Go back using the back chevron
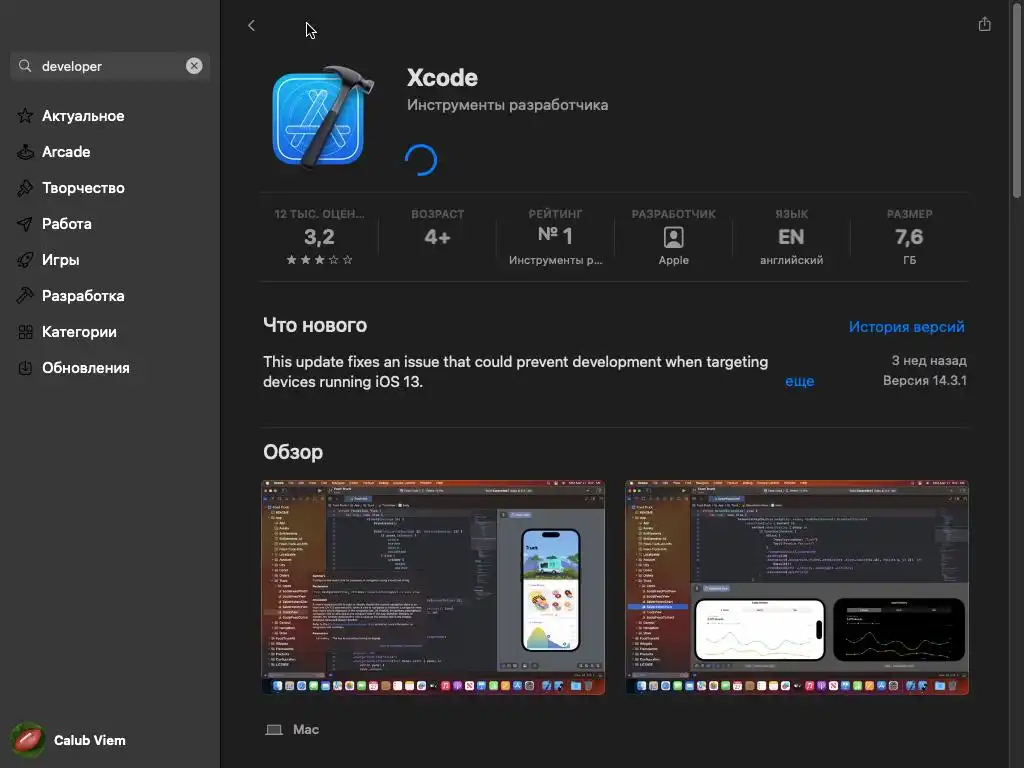This screenshot has width=1024, height=768. pyautogui.click(x=251, y=25)
